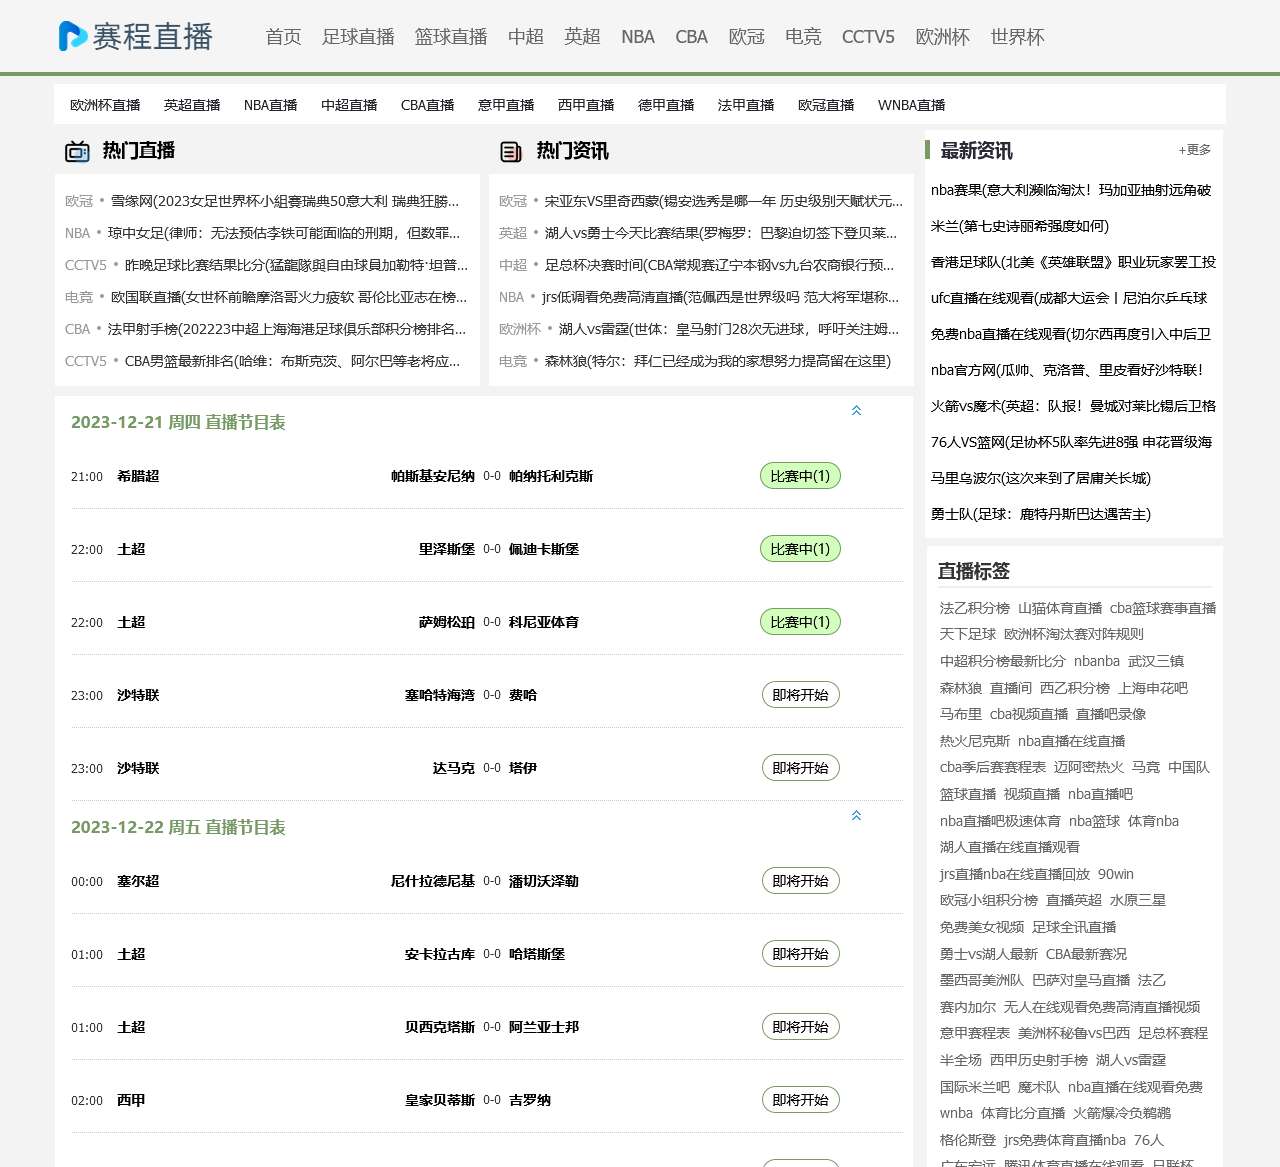
Task: Select CCTV5 in the top navigation
Action: tap(868, 37)
